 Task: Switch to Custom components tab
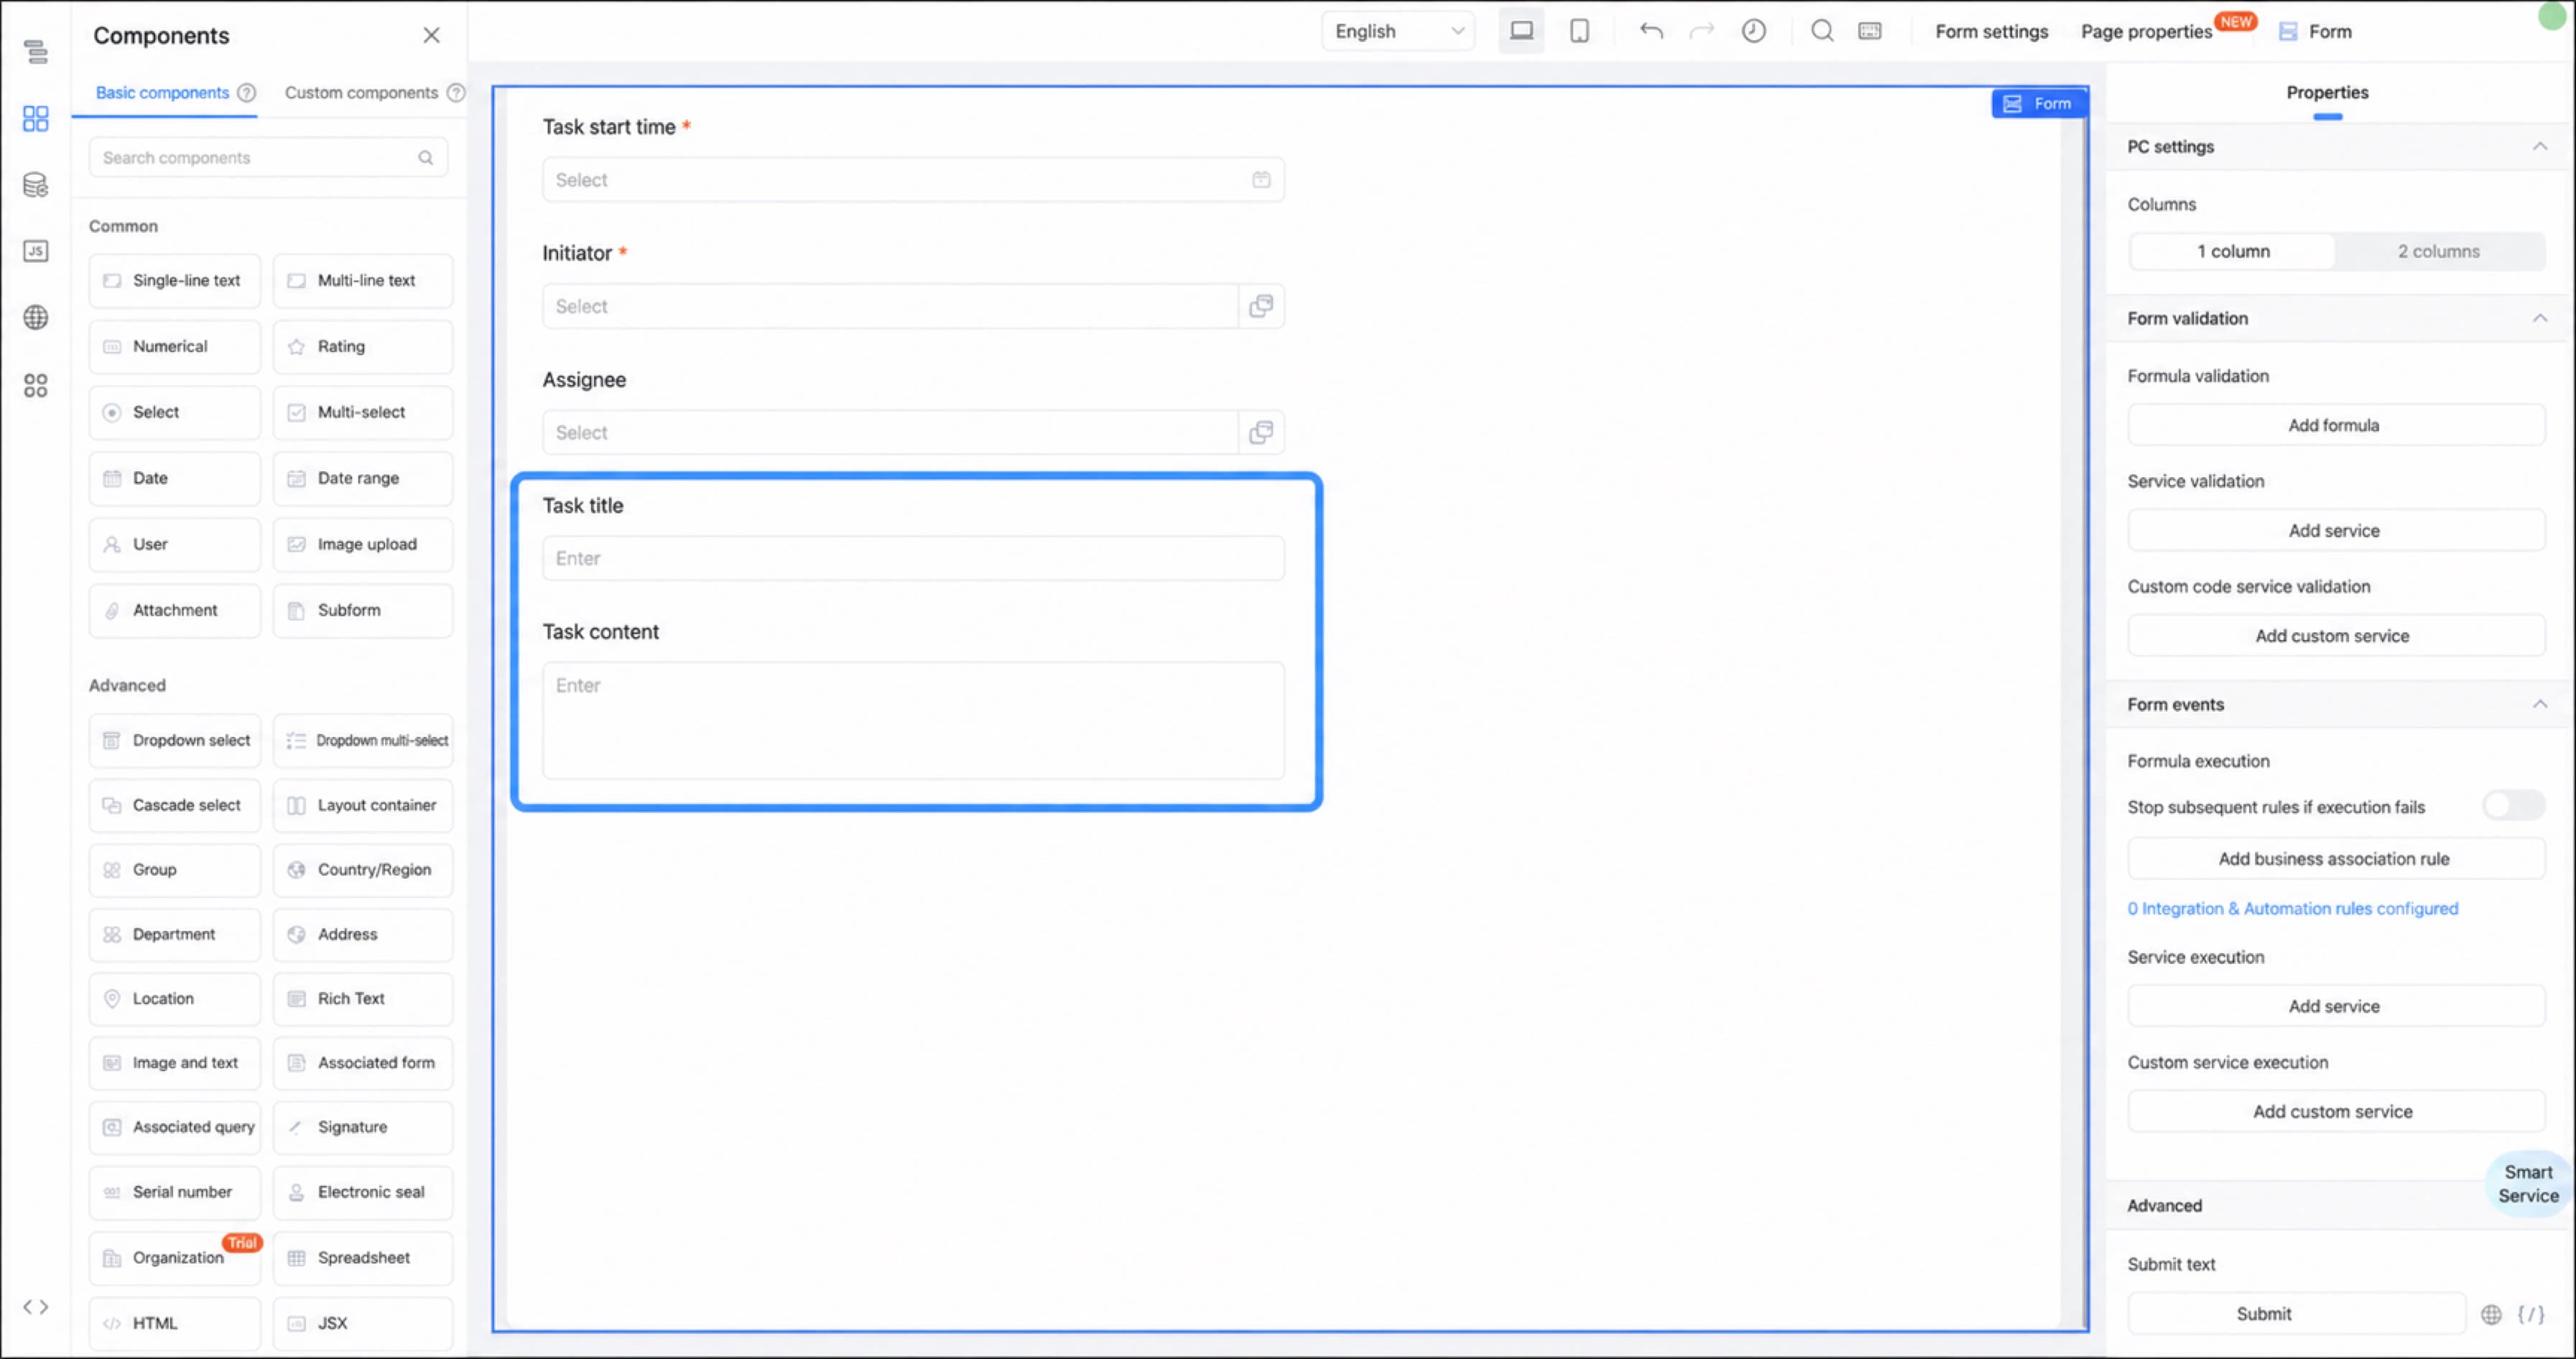pyautogui.click(x=361, y=92)
